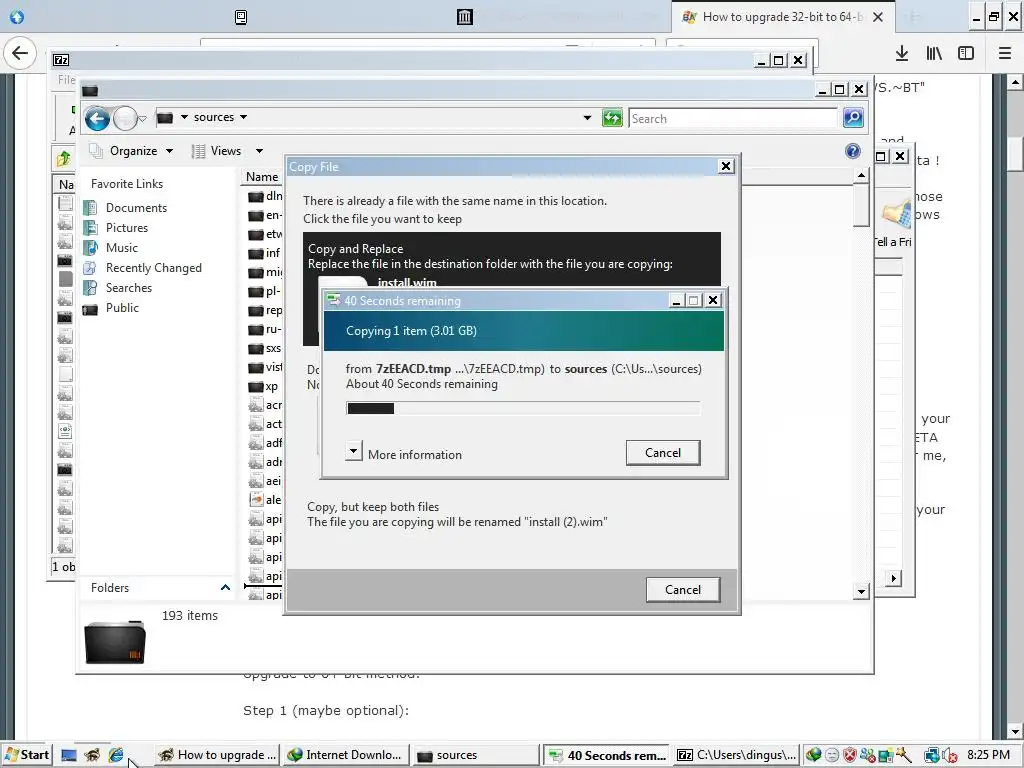Click the 7z icon in 7-Zip title bar
This screenshot has width=1024, height=768.
[61, 60]
